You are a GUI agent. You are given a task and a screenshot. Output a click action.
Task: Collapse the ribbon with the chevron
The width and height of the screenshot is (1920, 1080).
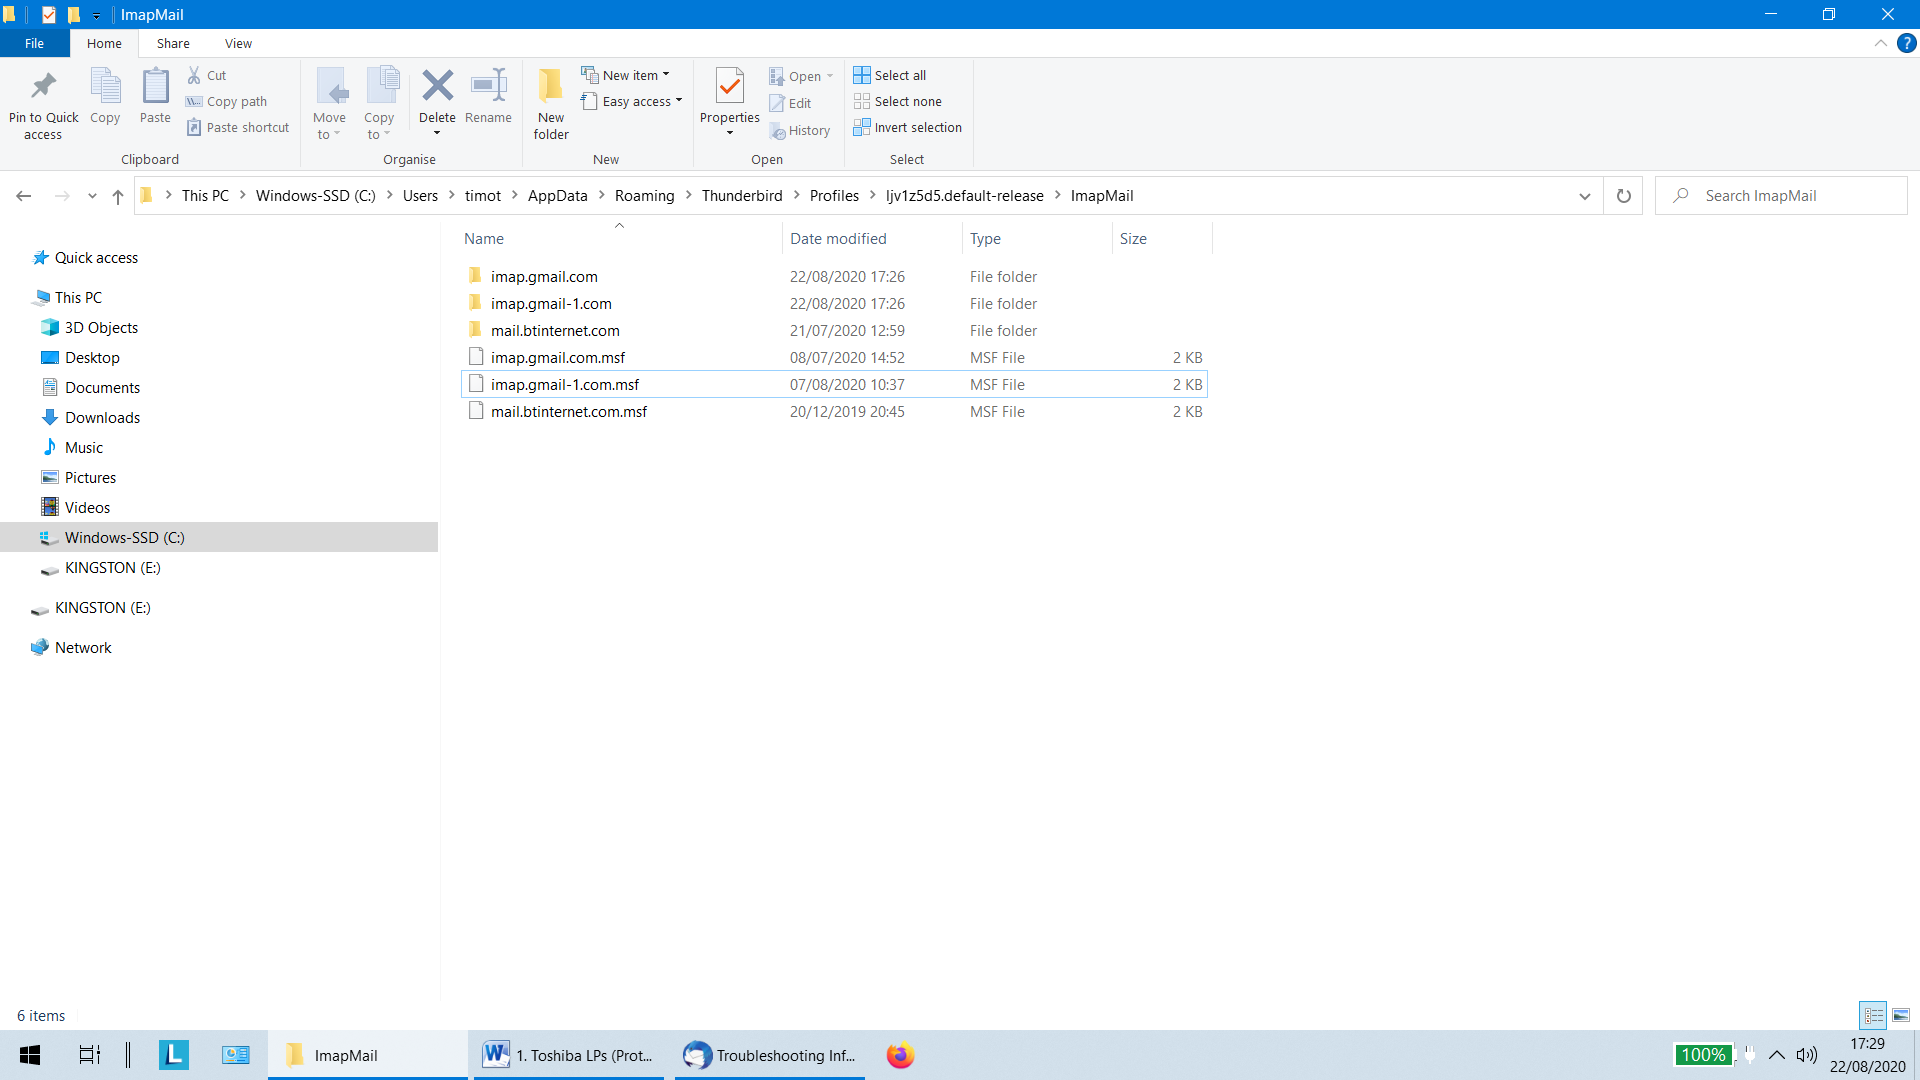[x=1880, y=43]
